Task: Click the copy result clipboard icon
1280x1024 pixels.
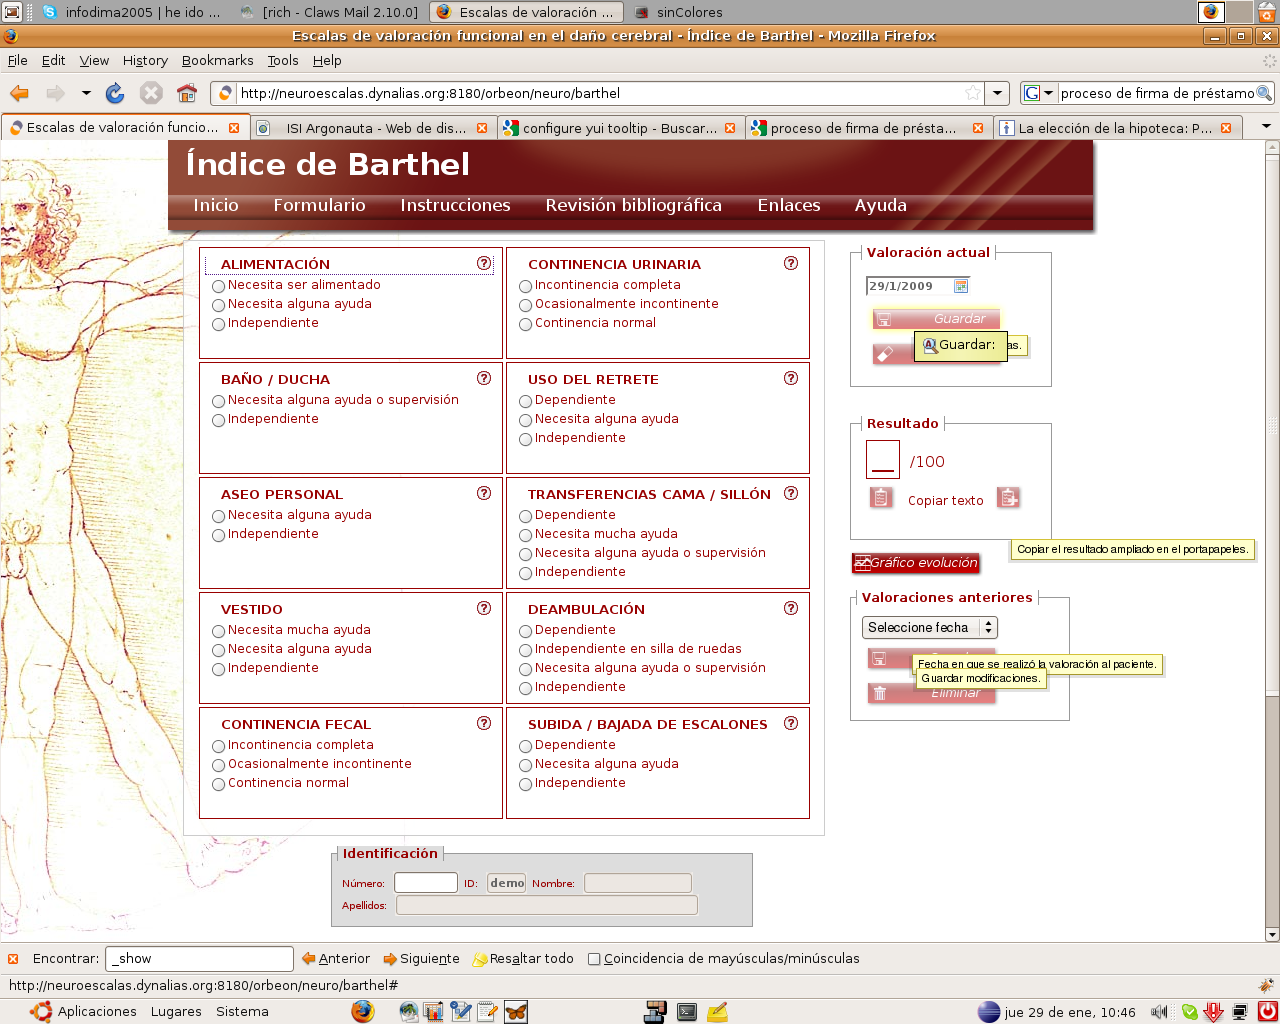Action: (881, 498)
